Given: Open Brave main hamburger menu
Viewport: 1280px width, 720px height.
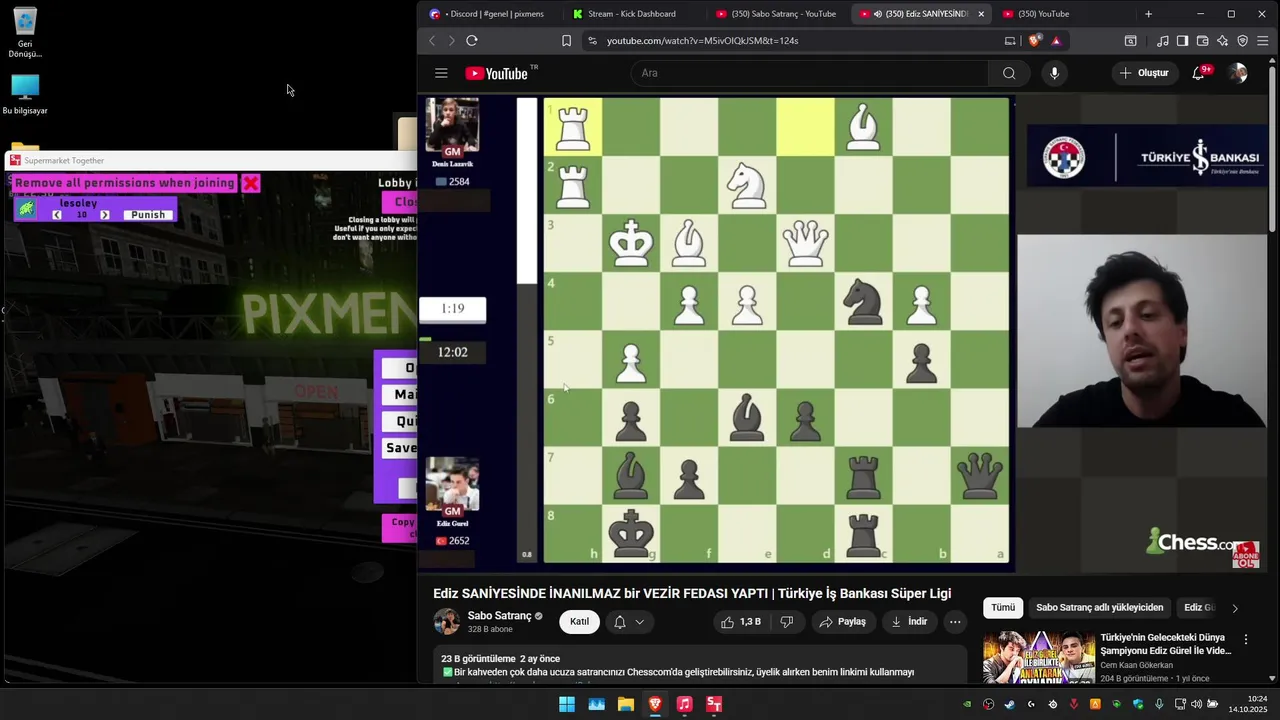Looking at the screenshot, I should [x=1263, y=41].
